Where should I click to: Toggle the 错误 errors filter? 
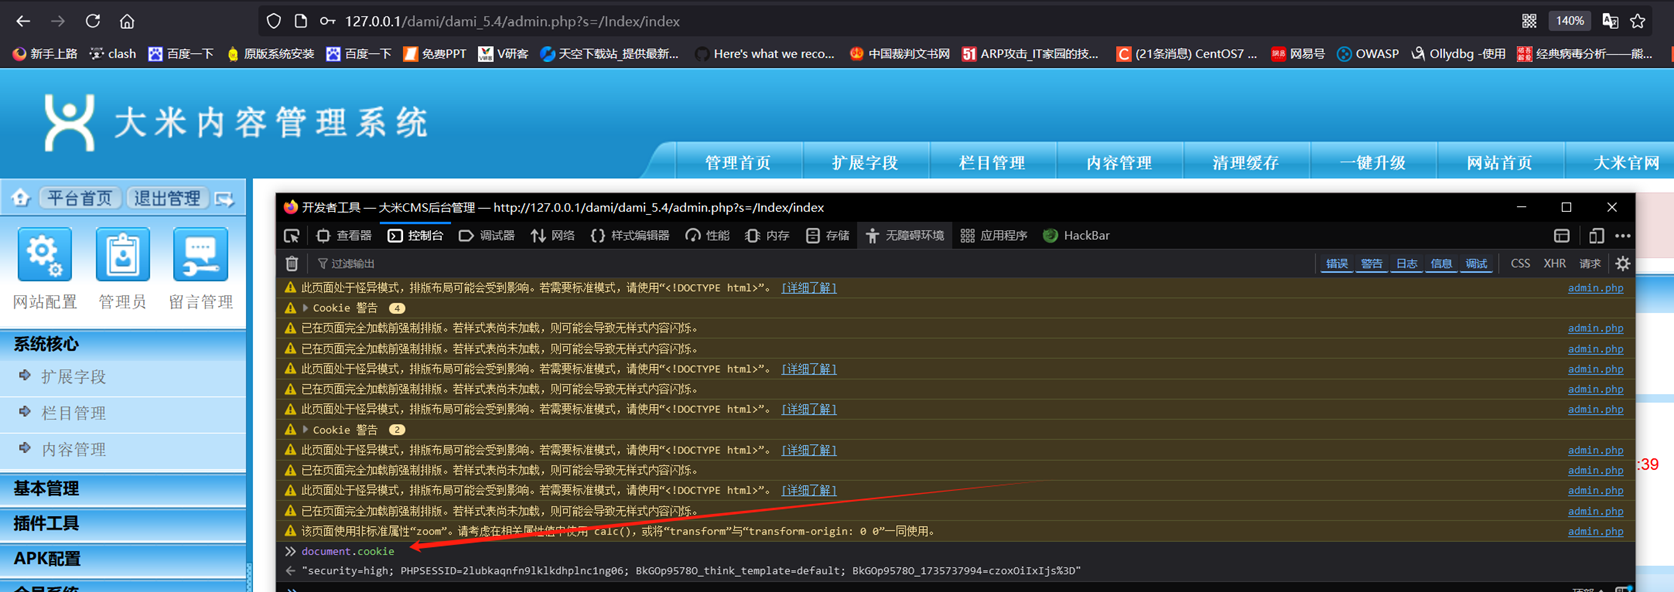(x=1337, y=264)
